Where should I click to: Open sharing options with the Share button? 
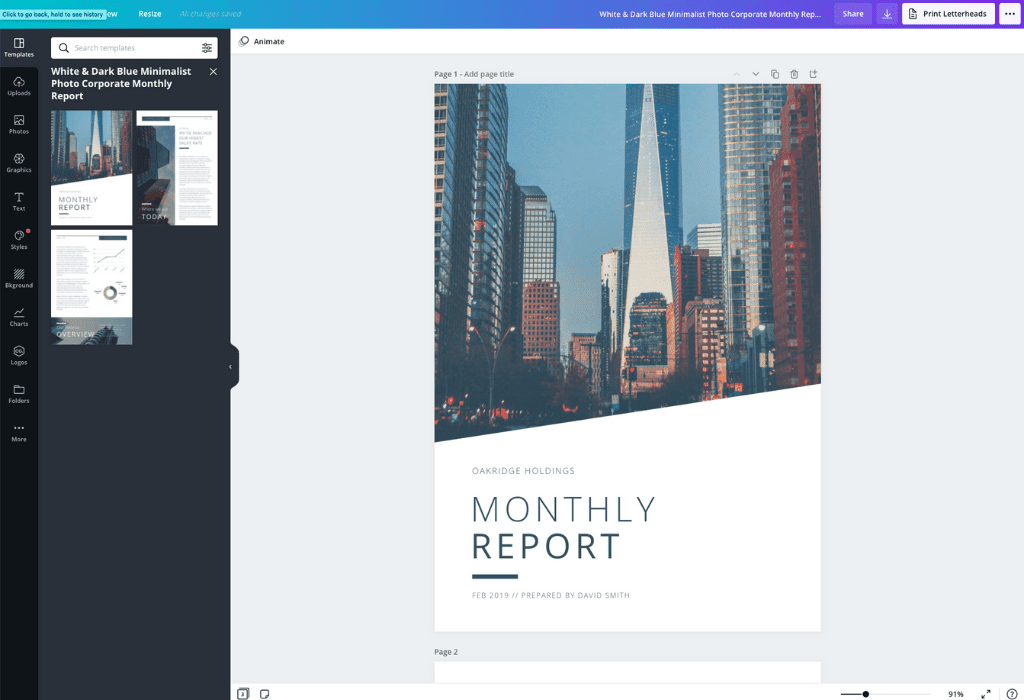pyautogui.click(x=852, y=13)
